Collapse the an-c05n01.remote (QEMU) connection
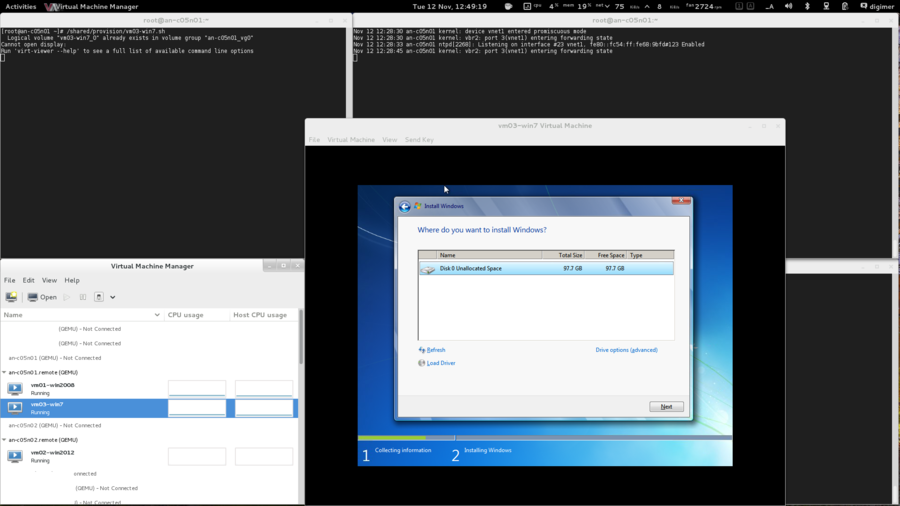Image resolution: width=900 pixels, height=506 pixels. click(x=4, y=372)
